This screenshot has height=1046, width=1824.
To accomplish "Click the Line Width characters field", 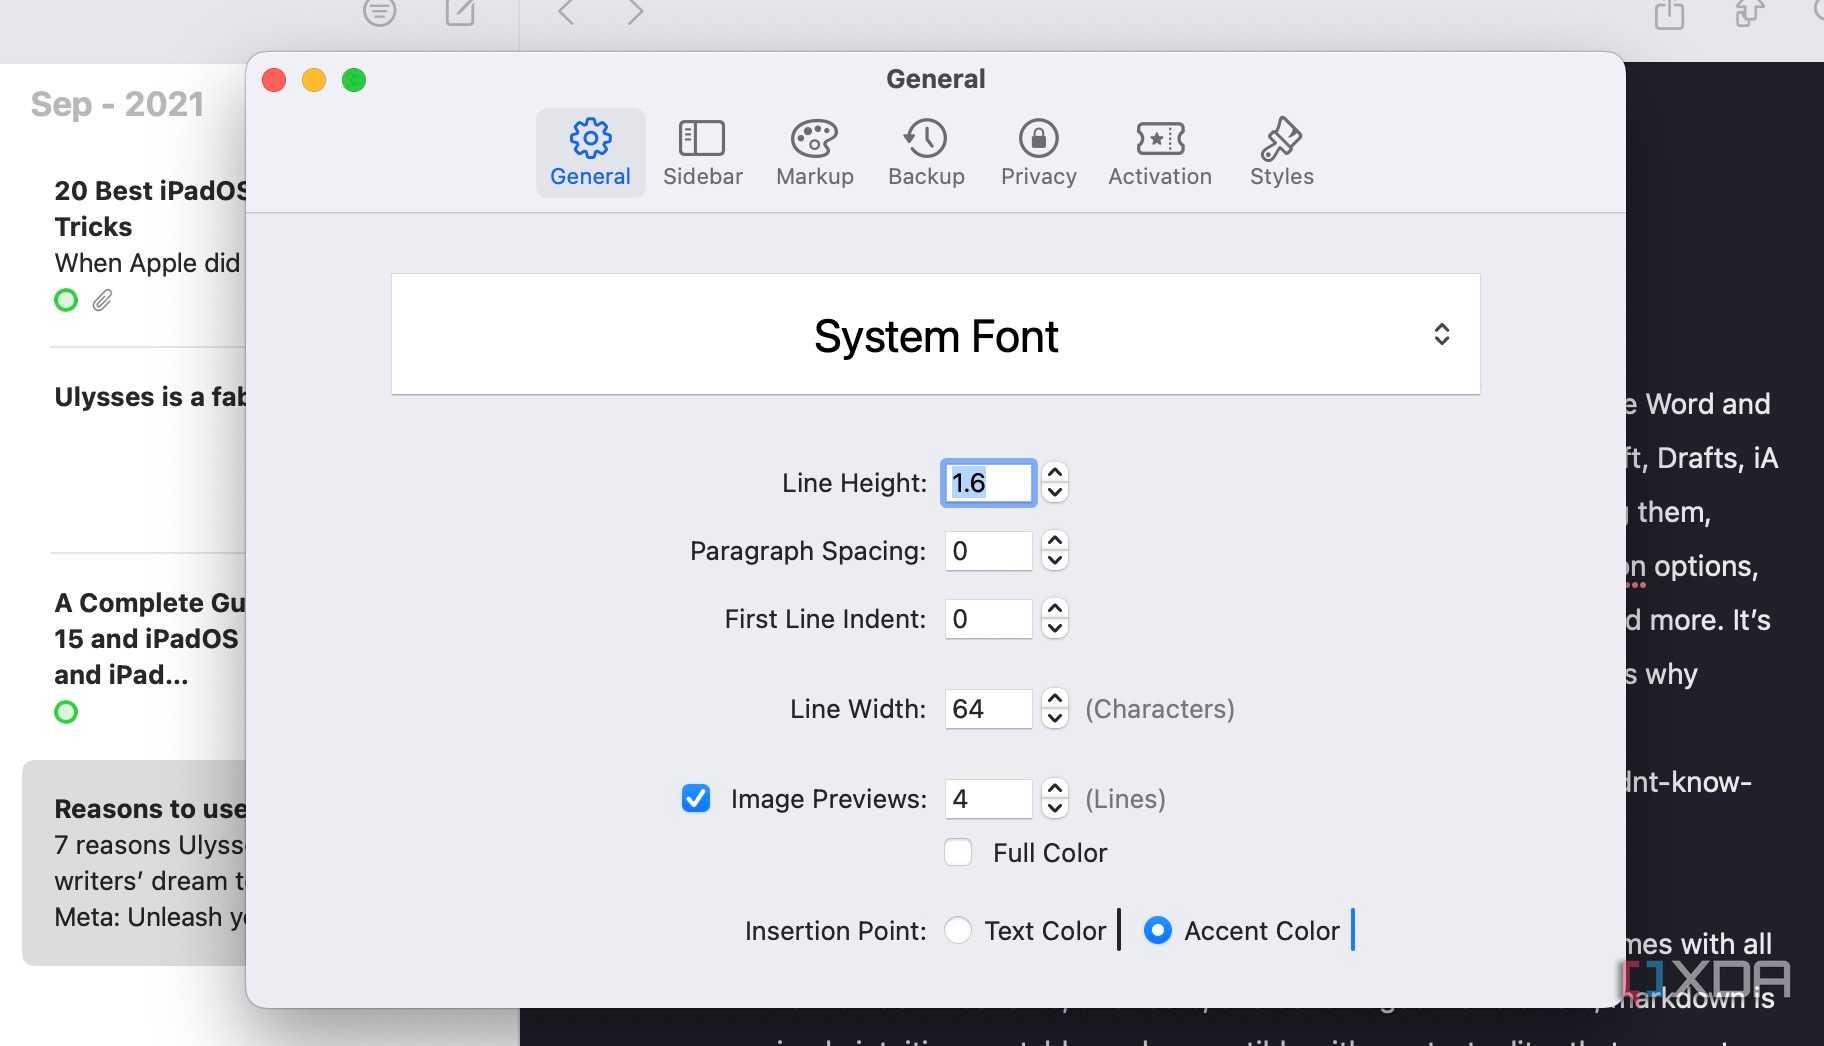I will pos(988,709).
